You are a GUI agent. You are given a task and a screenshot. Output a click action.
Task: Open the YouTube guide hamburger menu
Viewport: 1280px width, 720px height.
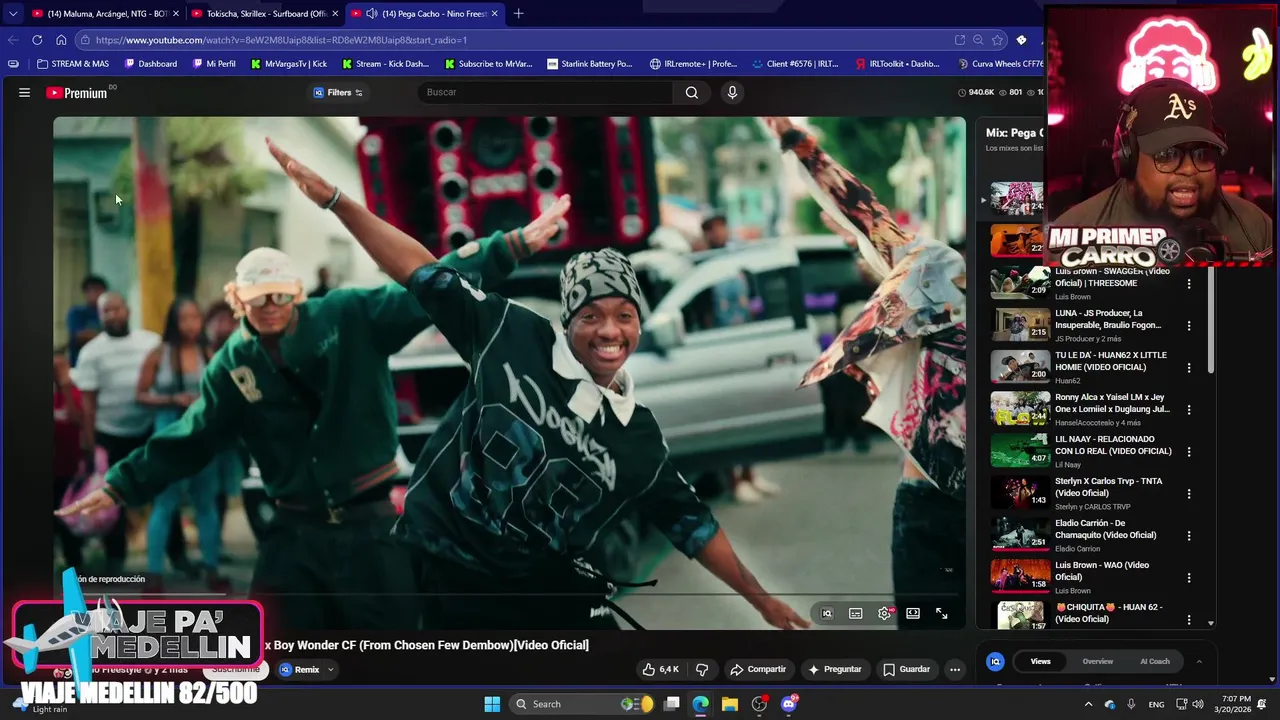click(24, 93)
